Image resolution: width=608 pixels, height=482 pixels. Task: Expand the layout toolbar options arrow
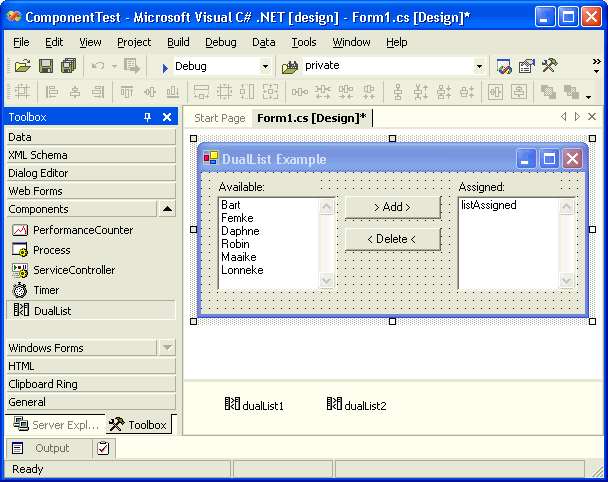tap(589, 97)
